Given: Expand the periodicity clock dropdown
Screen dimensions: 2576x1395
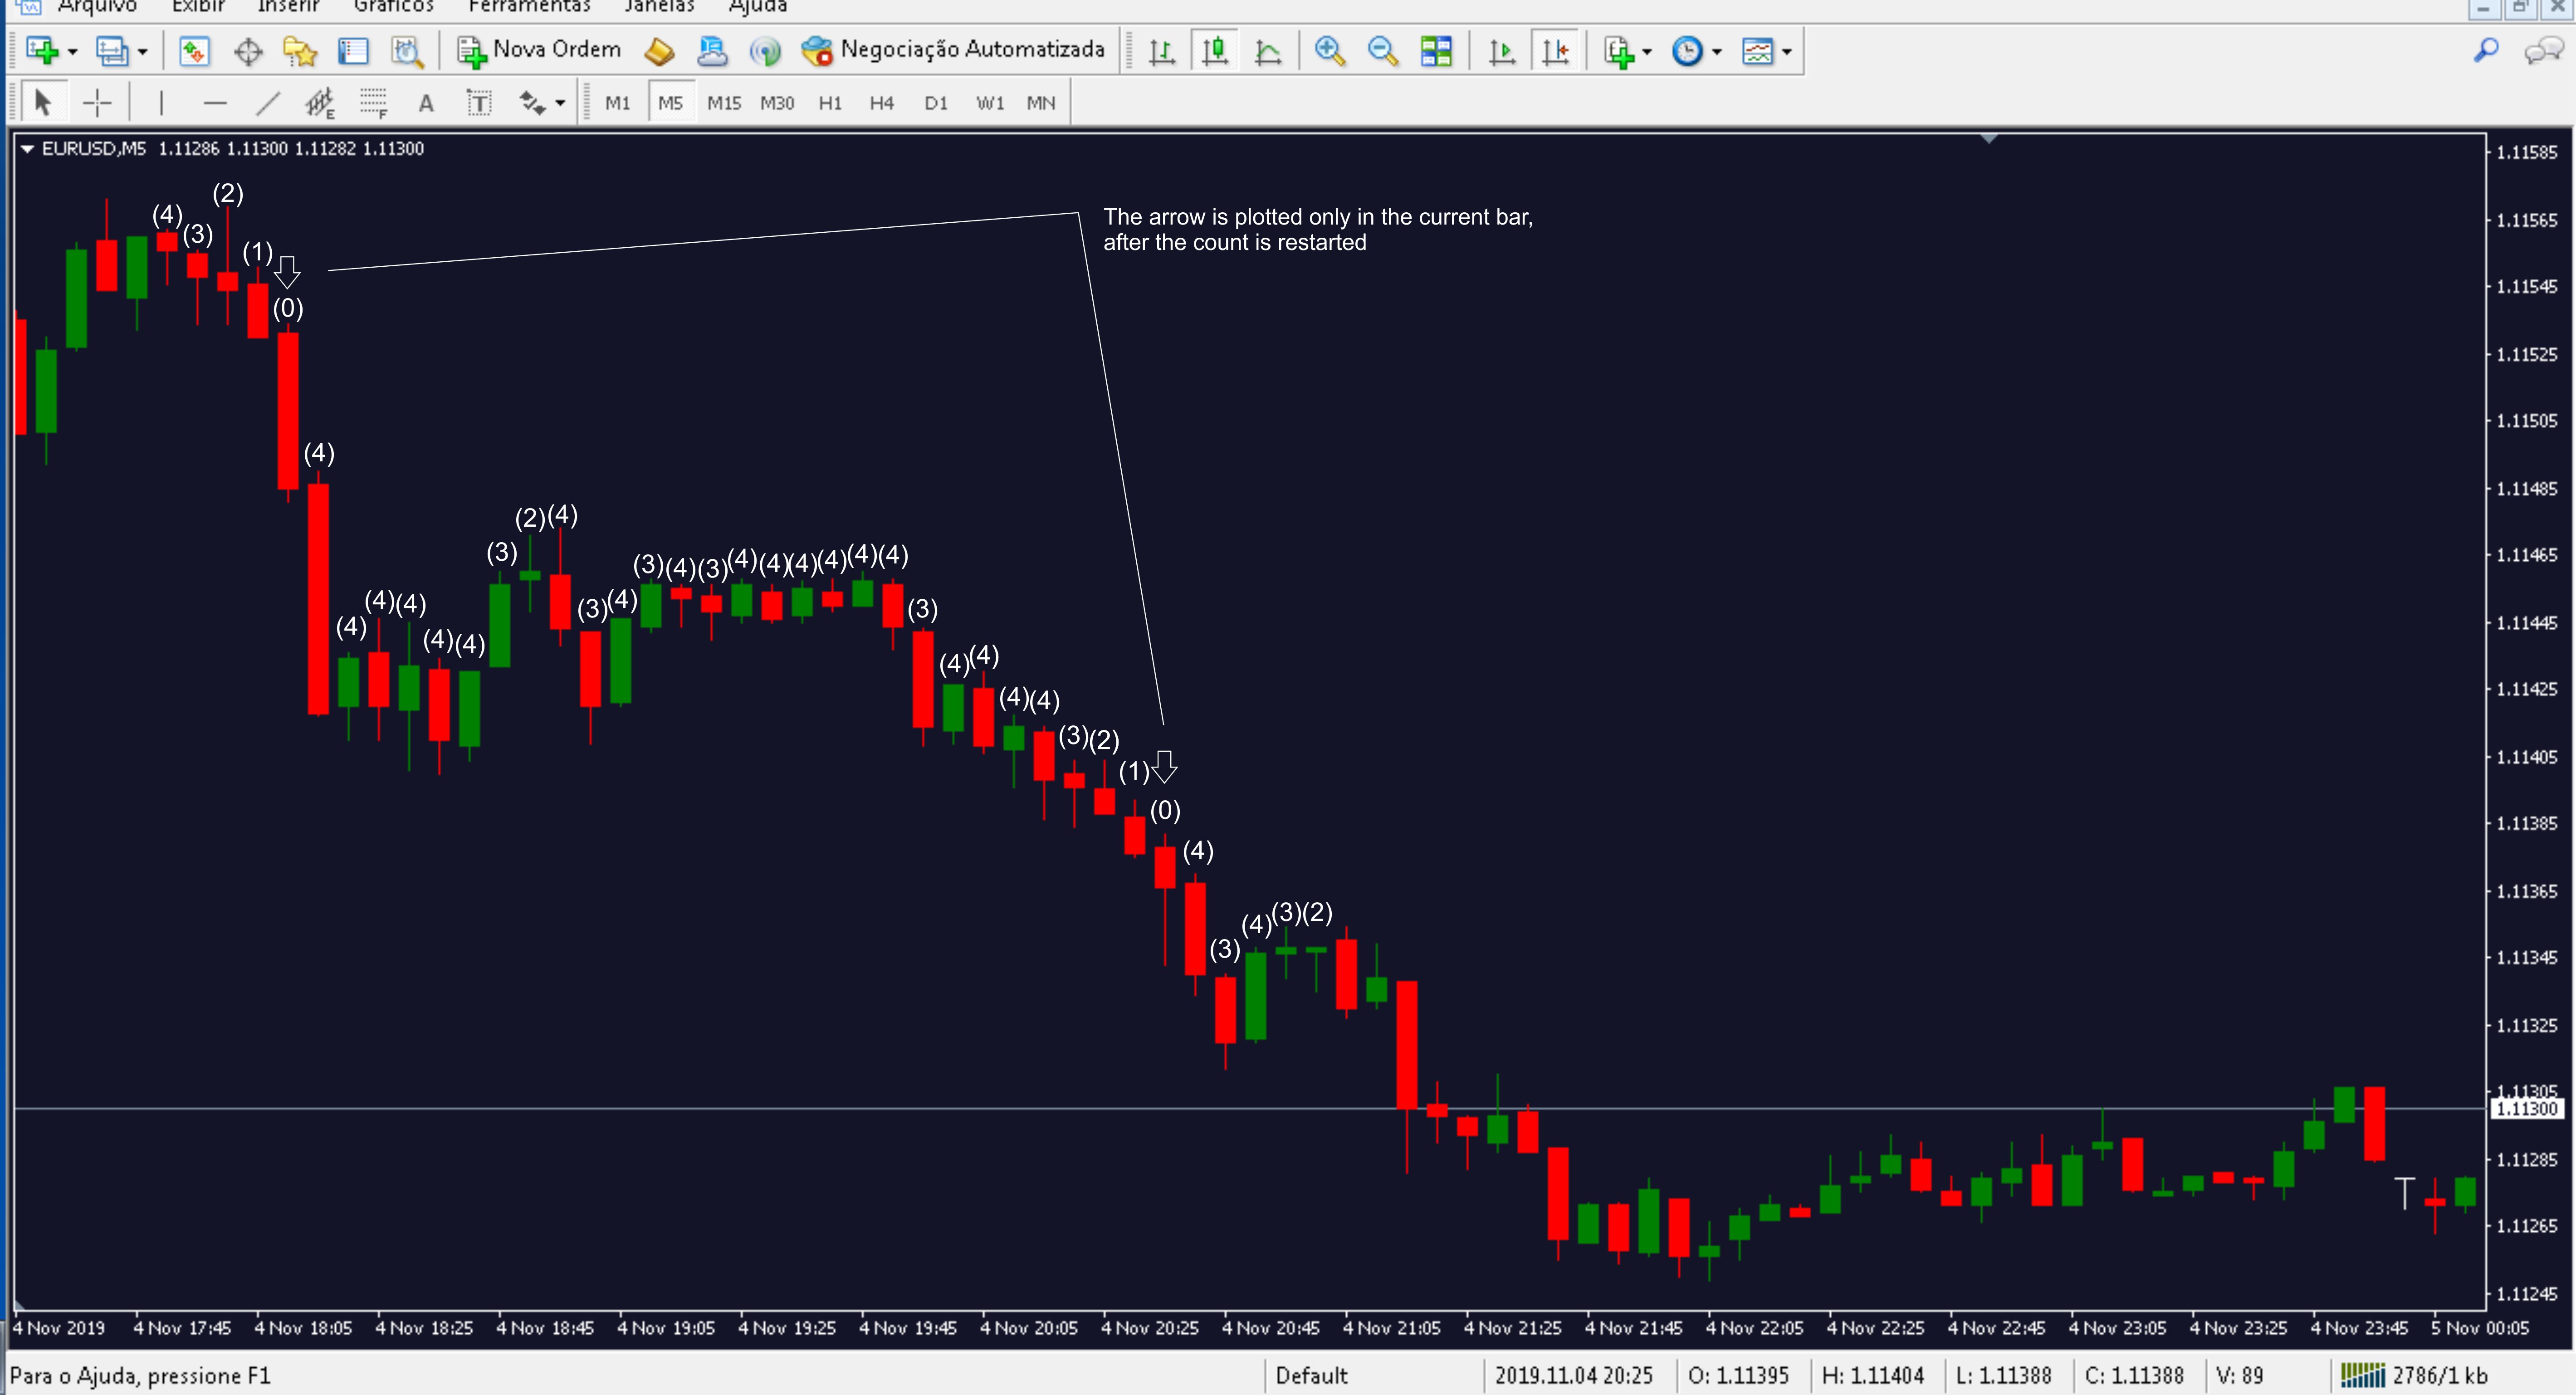Looking at the screenshot, I should click(1717, 51).
